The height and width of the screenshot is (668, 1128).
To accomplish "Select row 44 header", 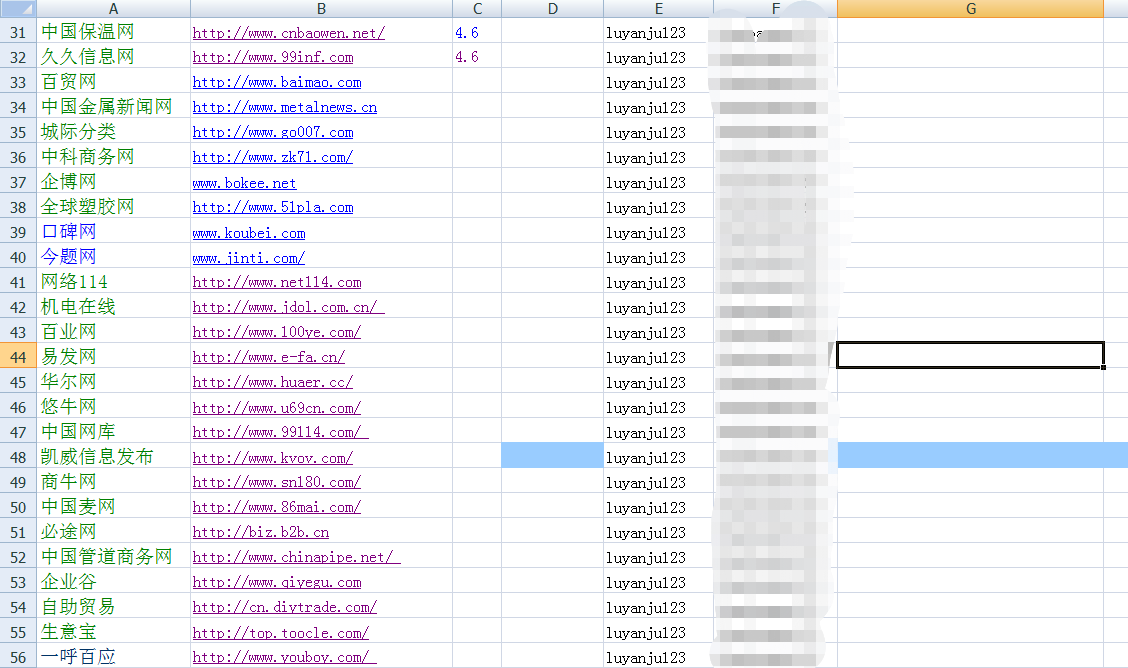I will pos(18,357).
